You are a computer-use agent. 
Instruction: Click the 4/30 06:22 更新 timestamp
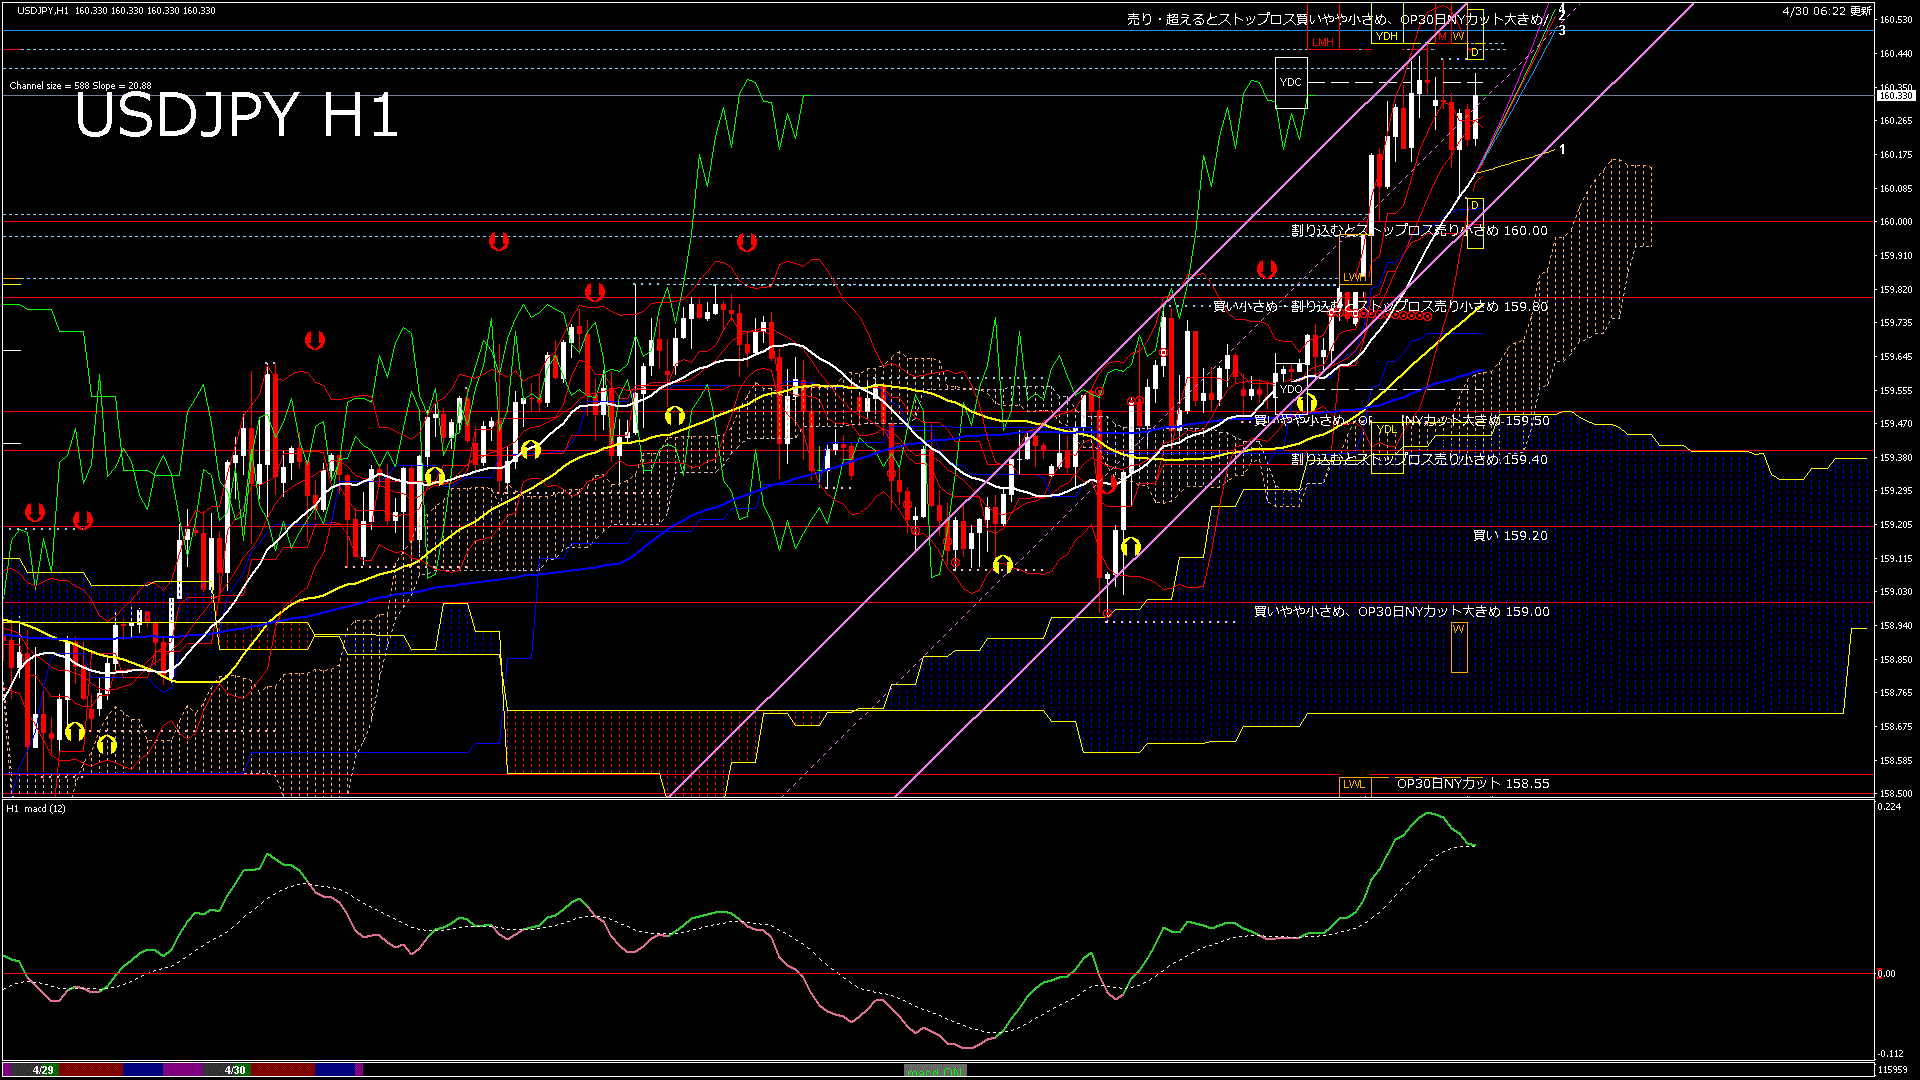click(x=1826, y=11)
